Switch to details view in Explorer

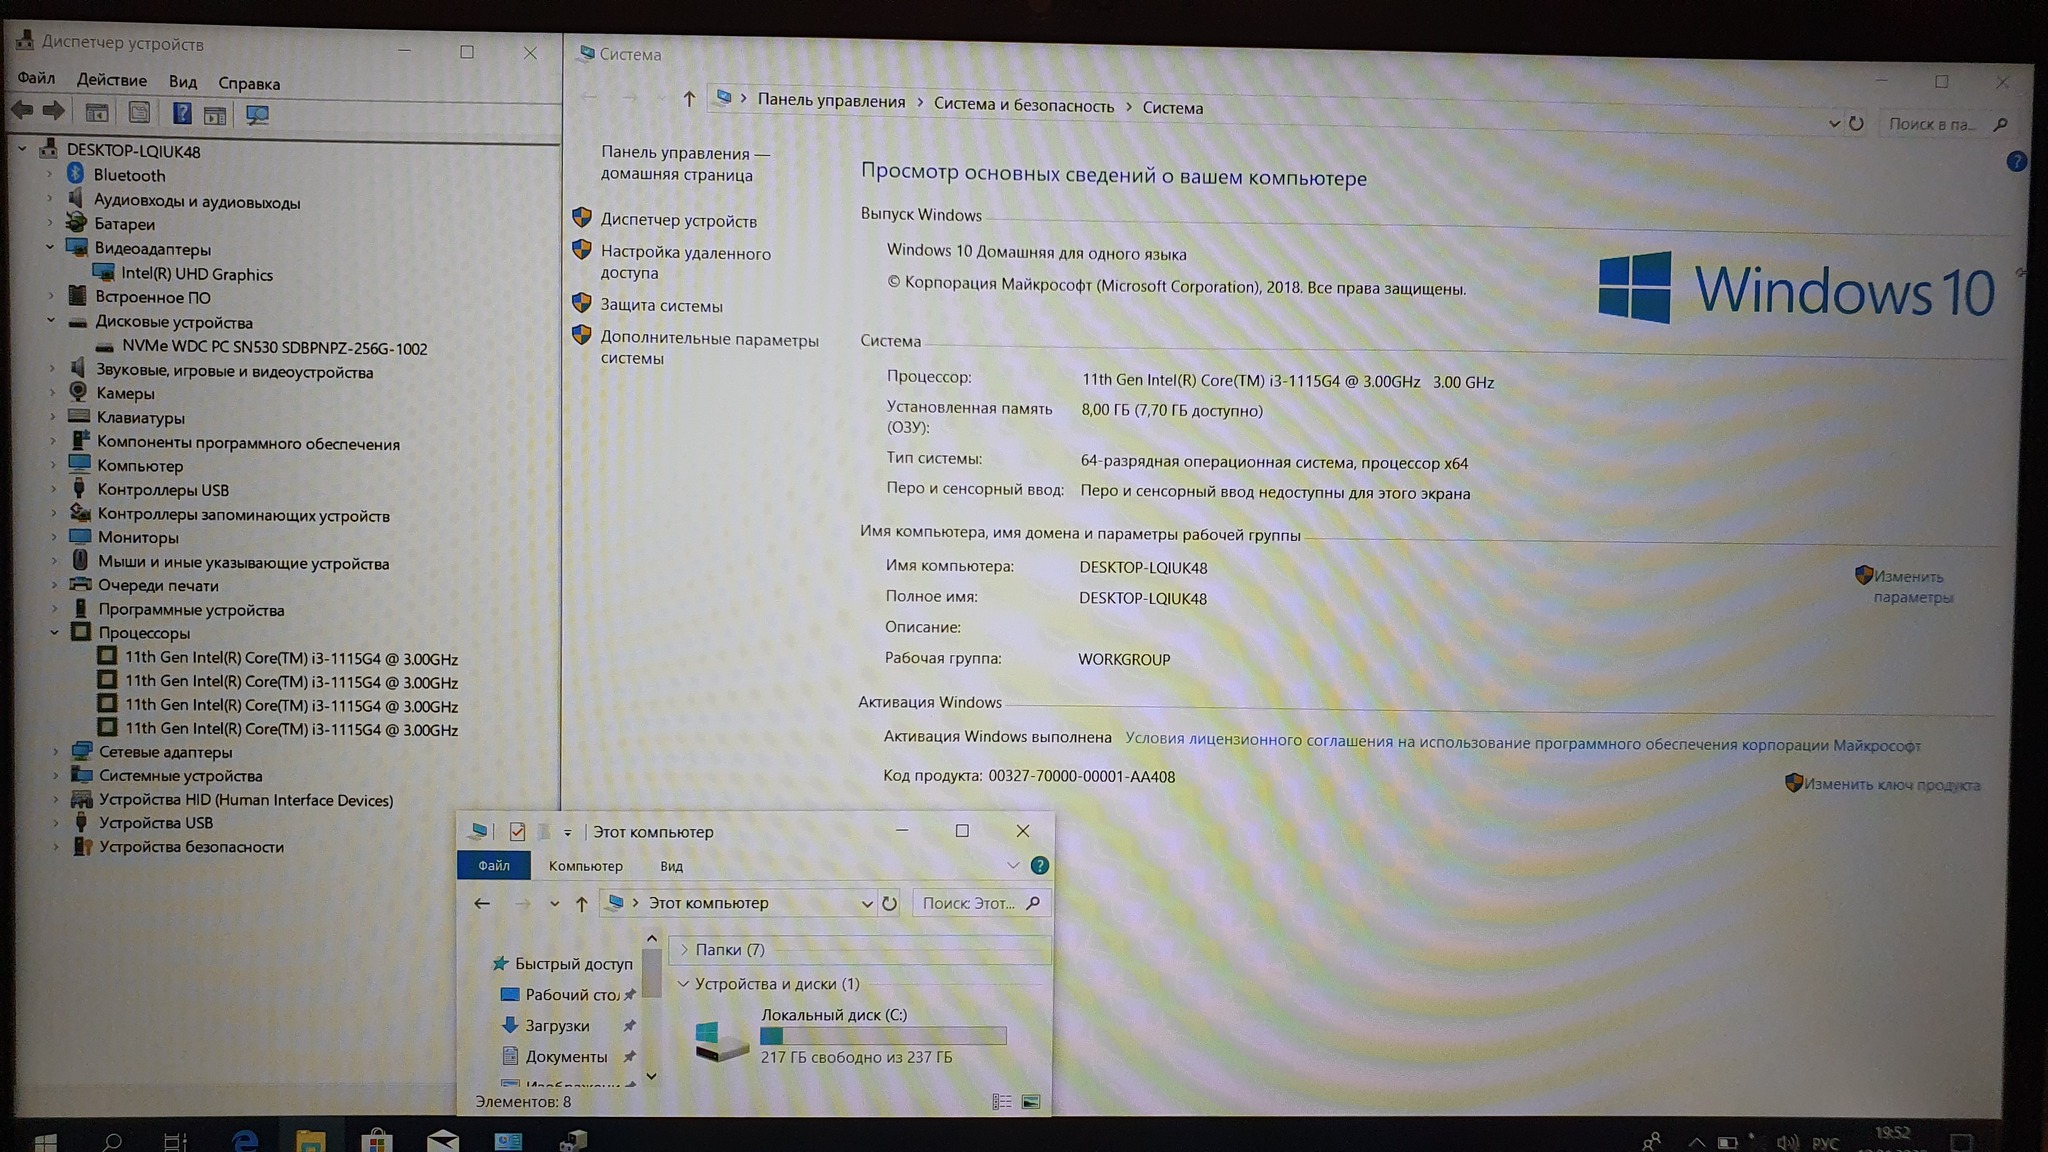click(x=1001, y=1102)
